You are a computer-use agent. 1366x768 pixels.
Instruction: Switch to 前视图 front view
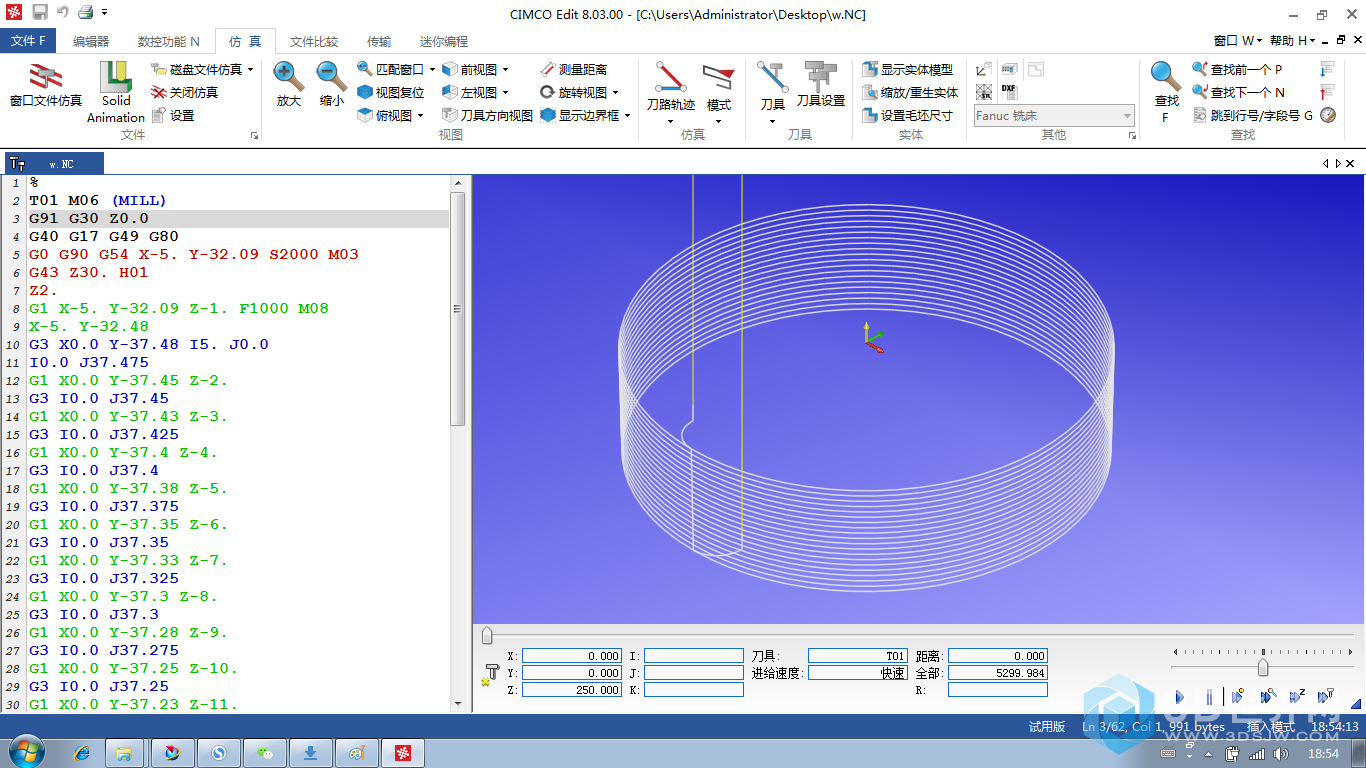[469, 69]
